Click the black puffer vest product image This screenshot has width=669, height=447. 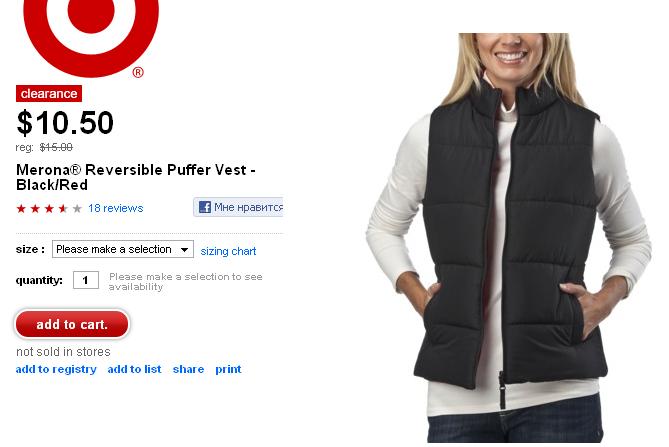(x=509, y=238)
